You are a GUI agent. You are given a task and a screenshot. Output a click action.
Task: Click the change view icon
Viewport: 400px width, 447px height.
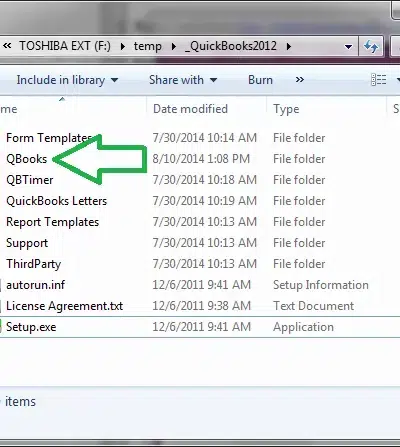(379, 80)
